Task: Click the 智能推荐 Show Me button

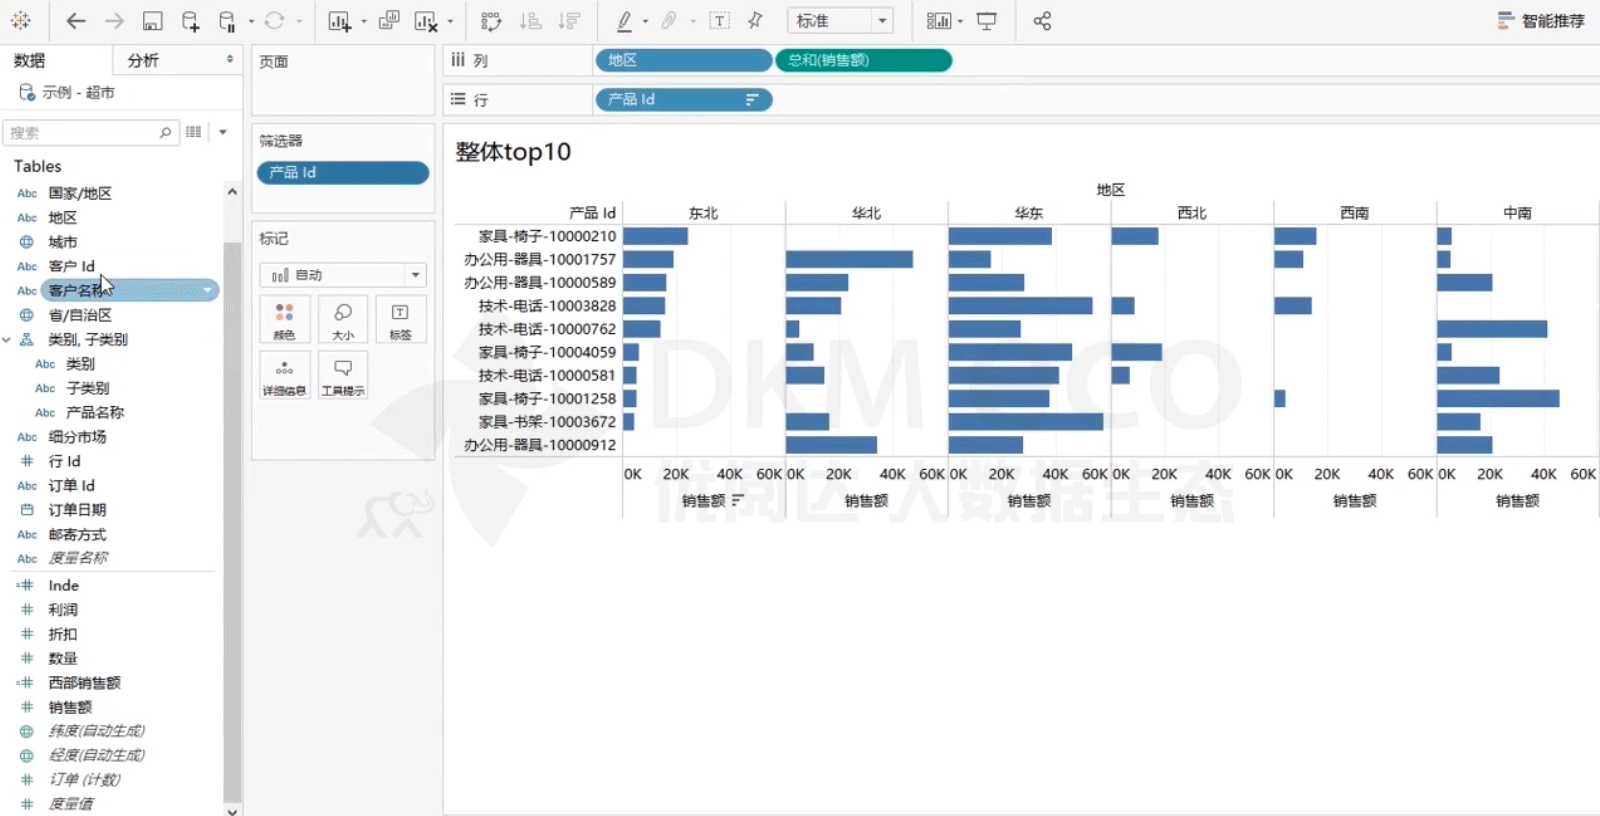Action: tap(1541, 21)
